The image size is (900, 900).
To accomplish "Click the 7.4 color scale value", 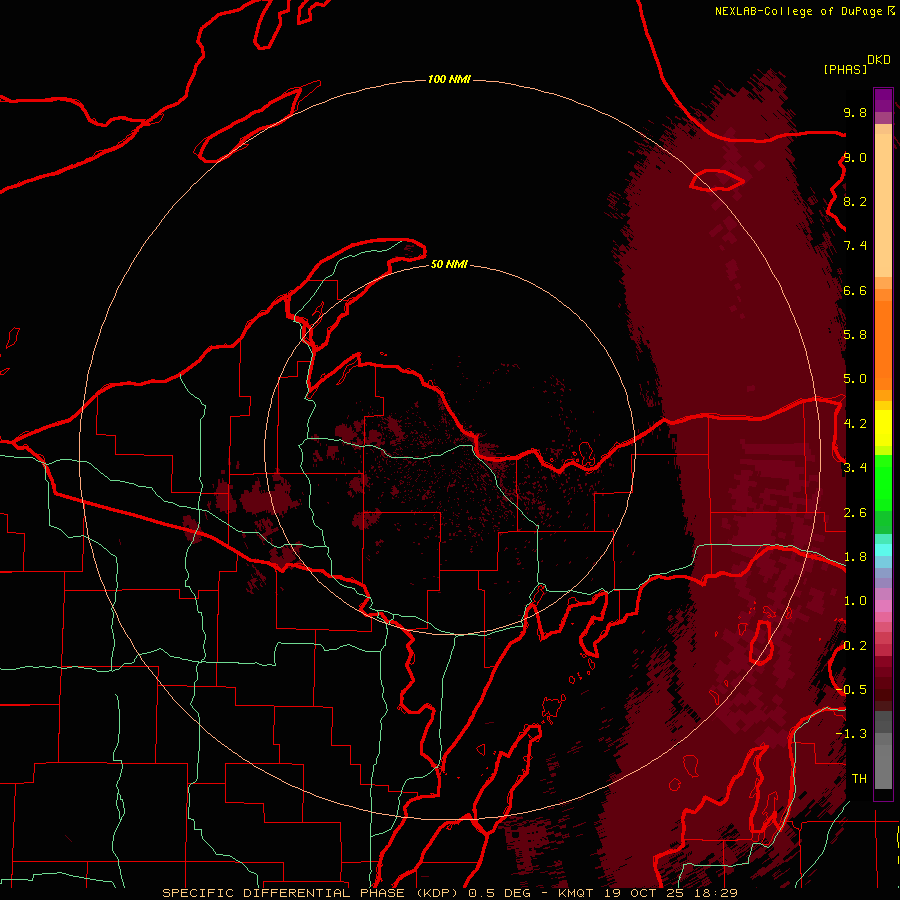I will (x=855, y=246).
